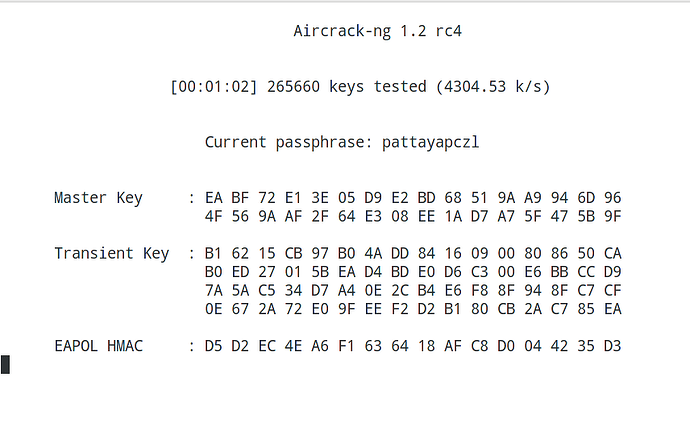Image resolution: width=690 pixels, height=427 pixels.
Task: Click the Transient Key label
Action: click(111, 253)
